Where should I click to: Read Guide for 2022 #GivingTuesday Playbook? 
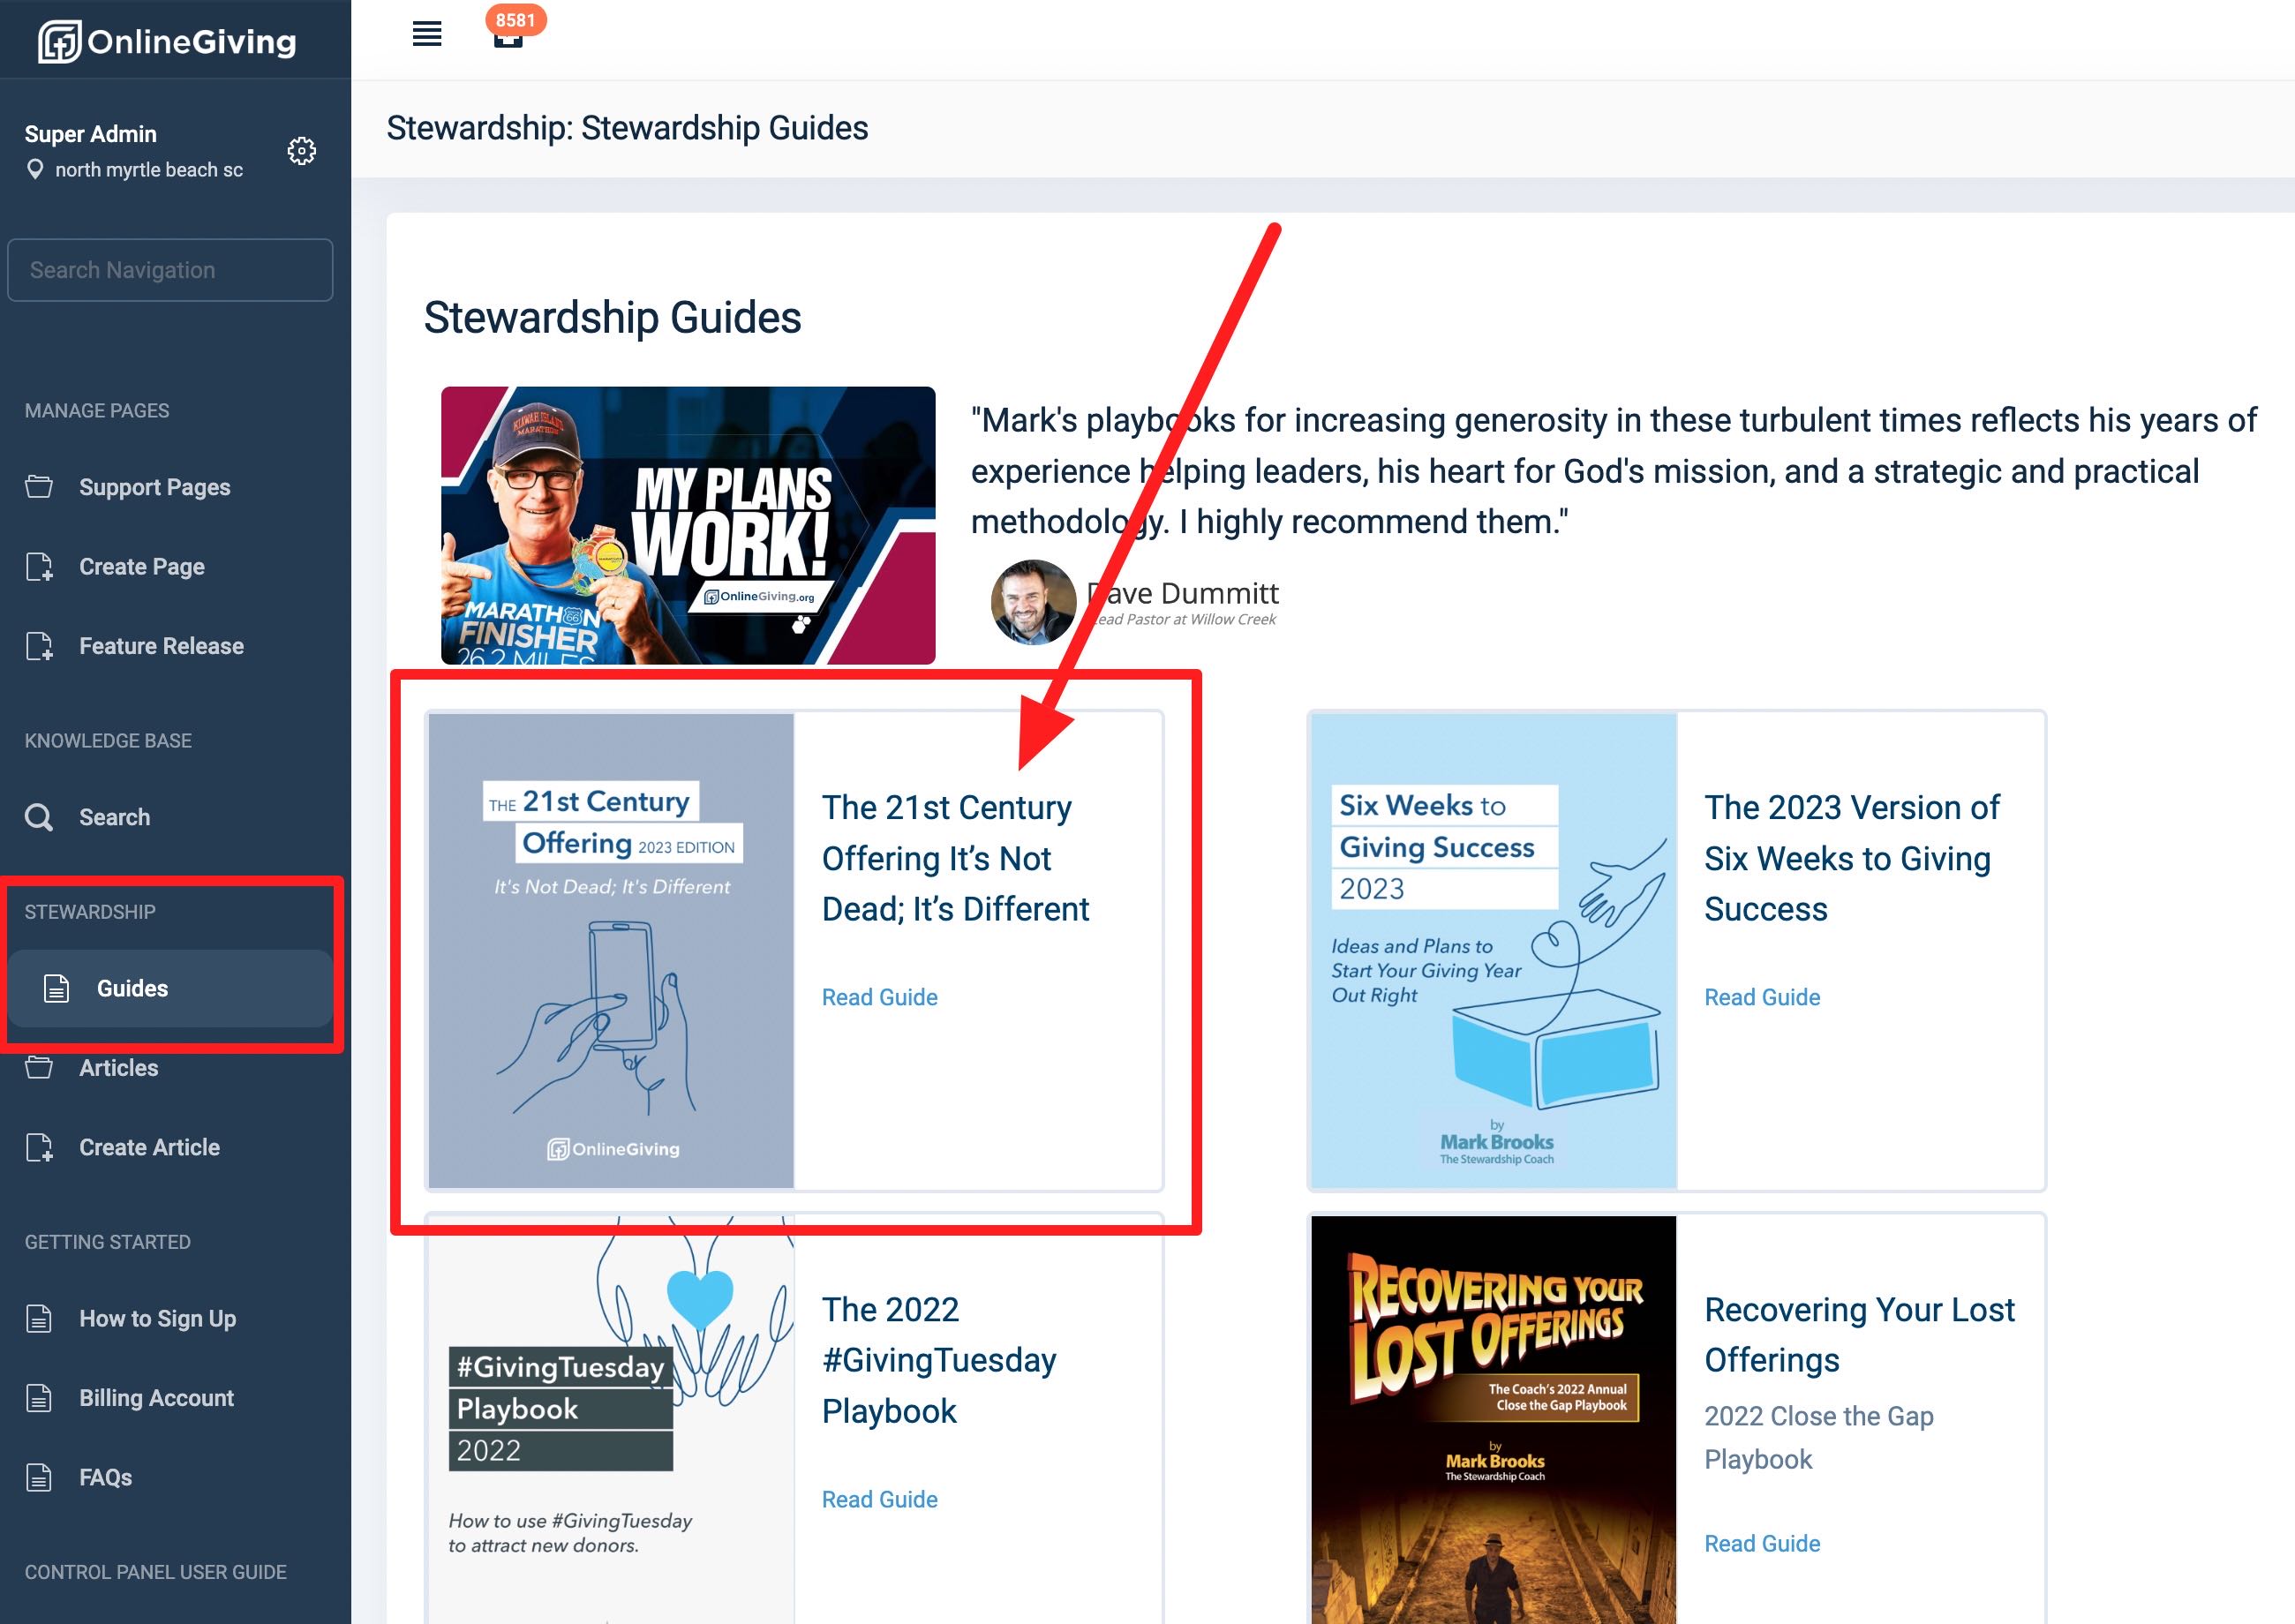click(x=879, y=1499)
